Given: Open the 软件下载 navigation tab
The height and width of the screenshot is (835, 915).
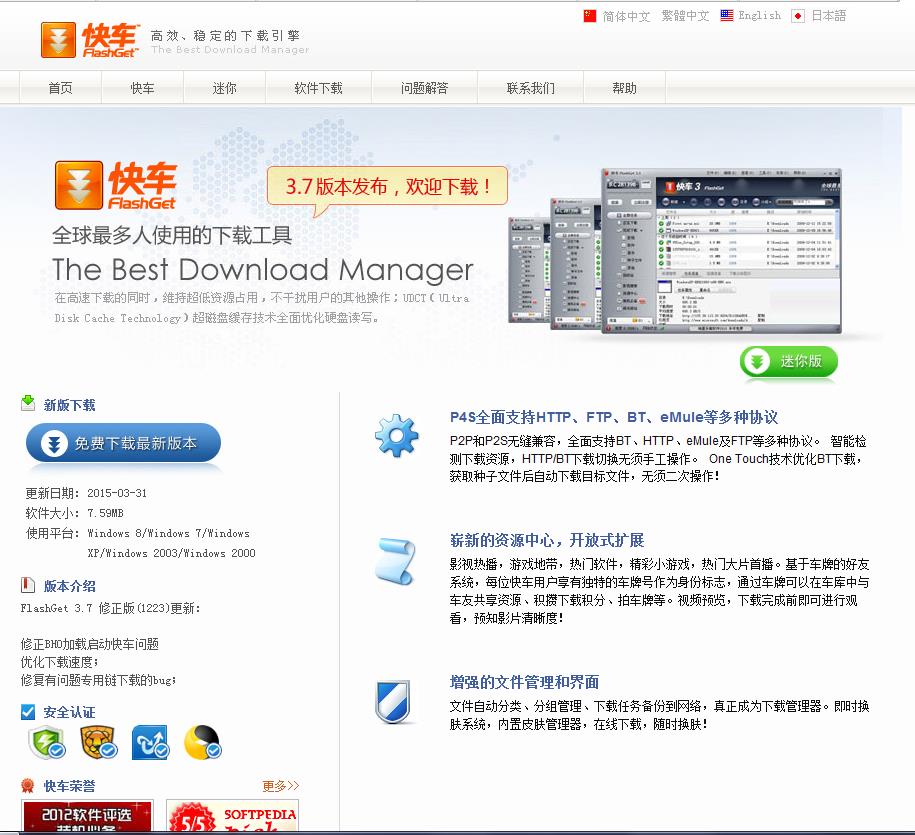Looking at the screenshot, I should 319,88.
